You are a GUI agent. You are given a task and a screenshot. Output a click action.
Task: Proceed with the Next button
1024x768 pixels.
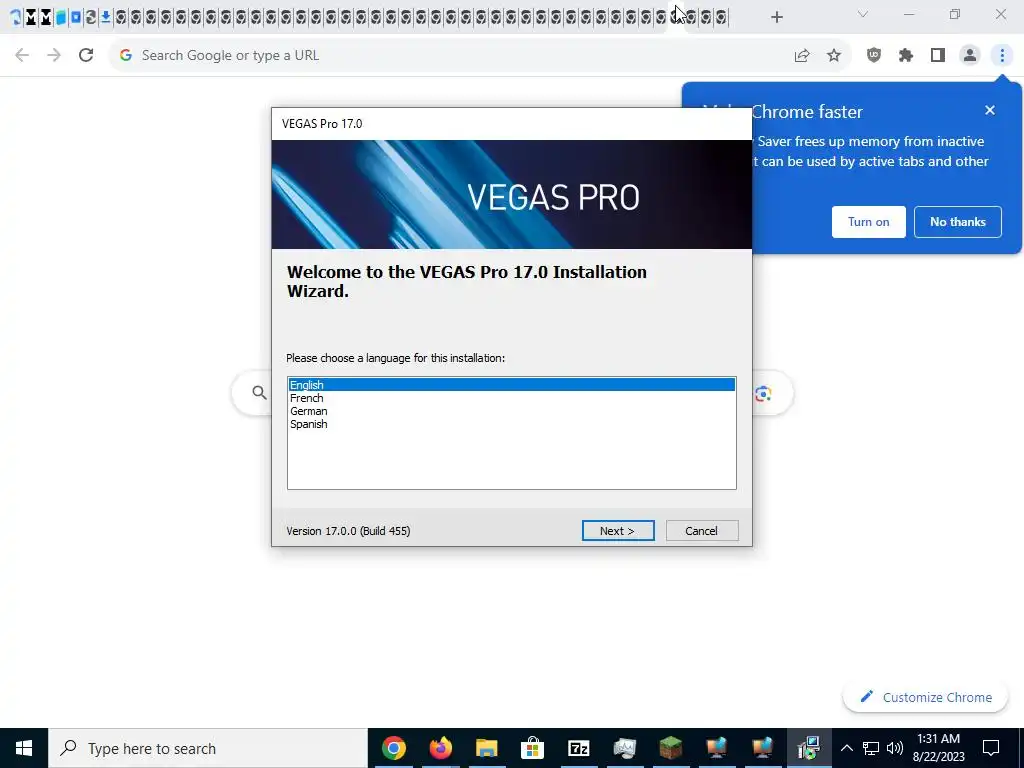(618, 531)
